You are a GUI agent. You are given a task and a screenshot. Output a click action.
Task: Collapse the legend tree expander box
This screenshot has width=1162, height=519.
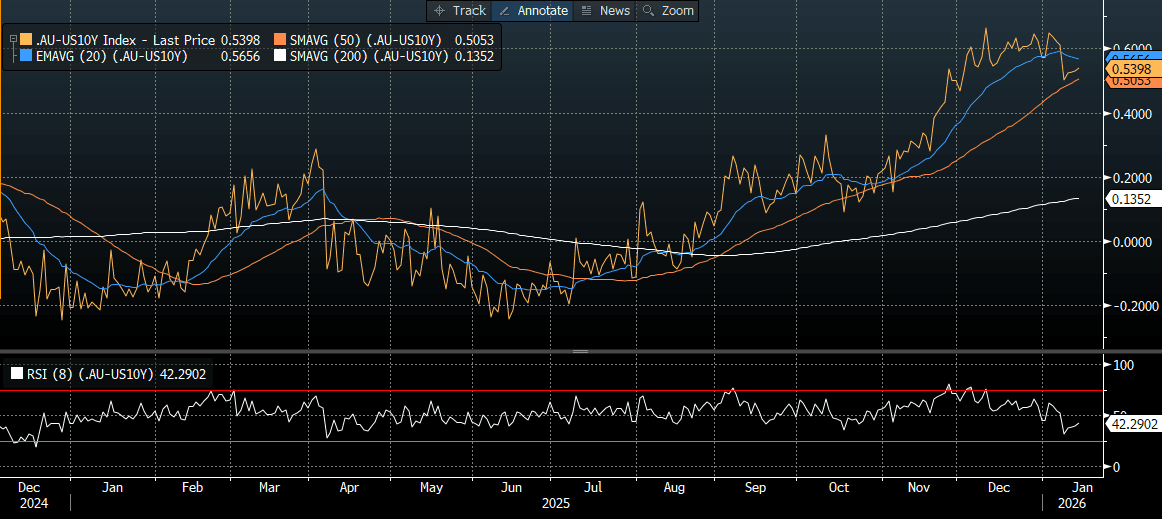(11, 39)
